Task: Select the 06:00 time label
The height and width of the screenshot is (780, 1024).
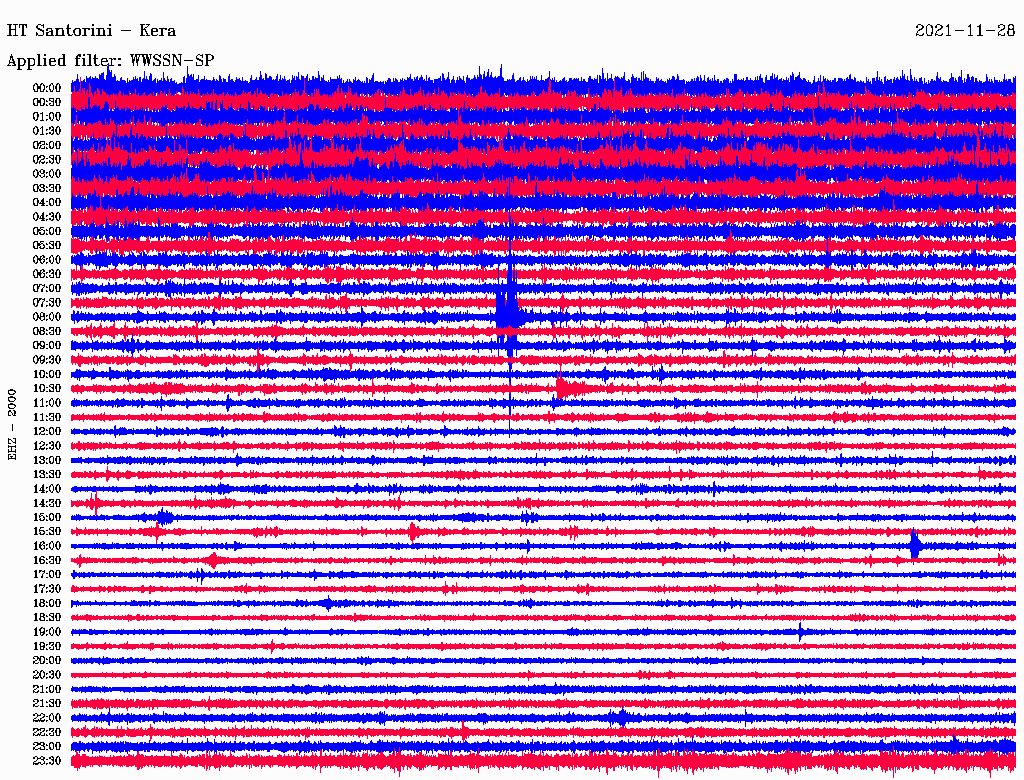Action: point(47,260)
